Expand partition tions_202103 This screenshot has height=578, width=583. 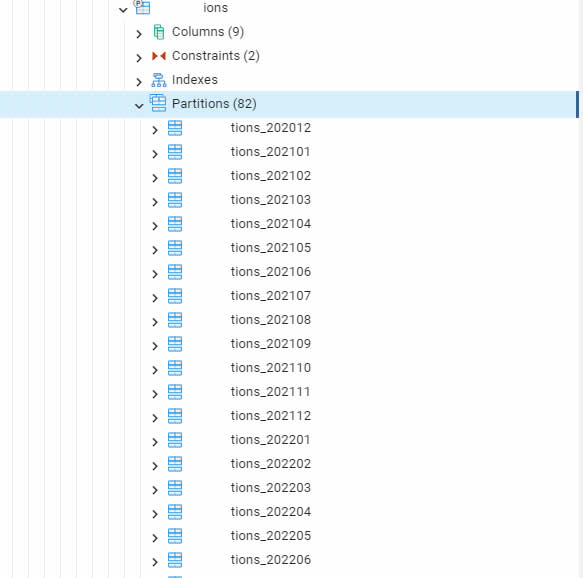155,202
